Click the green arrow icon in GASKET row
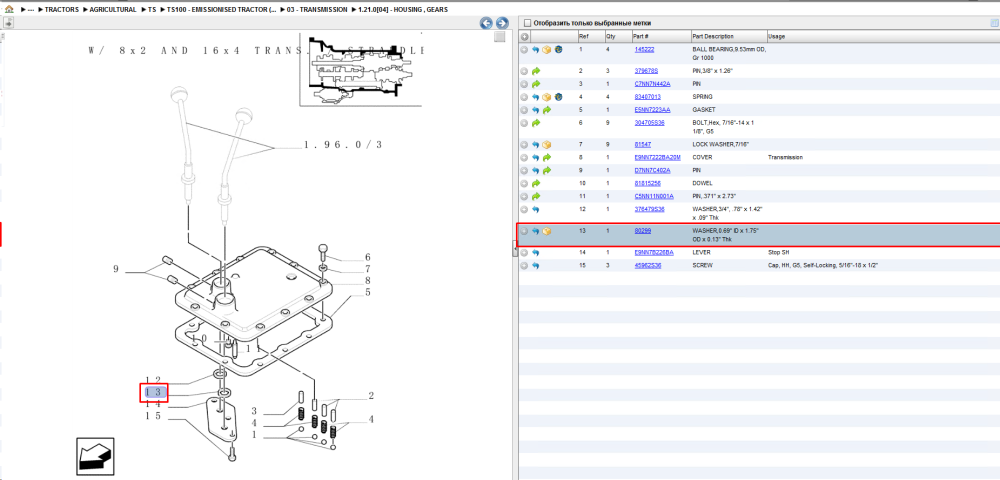Screen dimensions: 1000x480 point(547,110)
